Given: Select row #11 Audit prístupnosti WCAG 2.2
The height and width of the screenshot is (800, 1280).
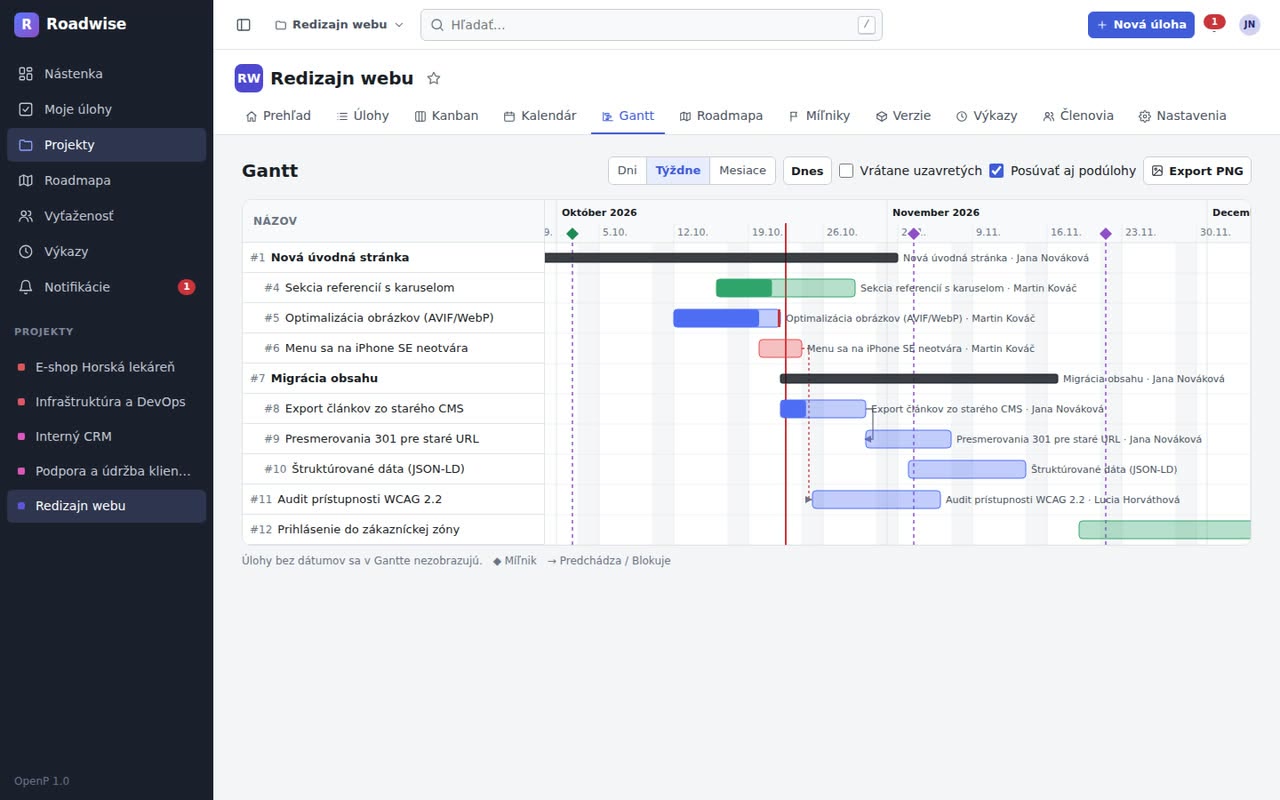Looking at the screenshot, I should [394, 499].
